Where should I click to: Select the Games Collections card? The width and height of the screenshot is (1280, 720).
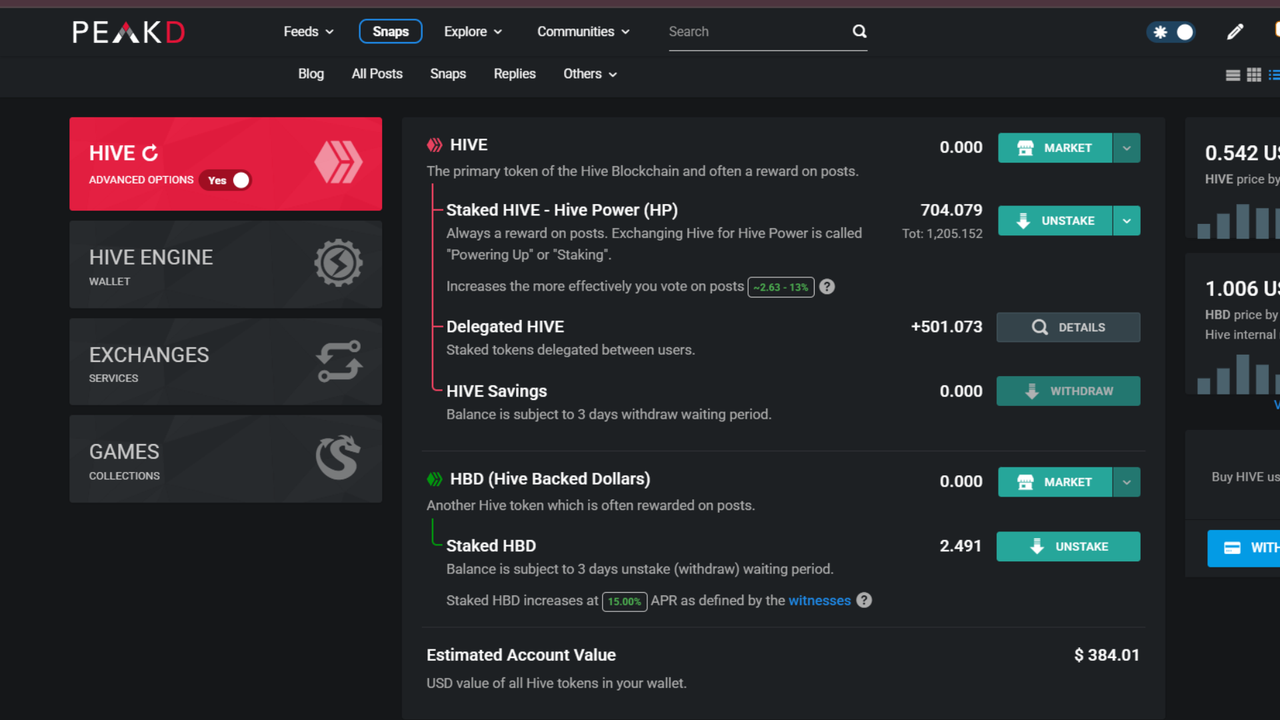coord(226,458)
